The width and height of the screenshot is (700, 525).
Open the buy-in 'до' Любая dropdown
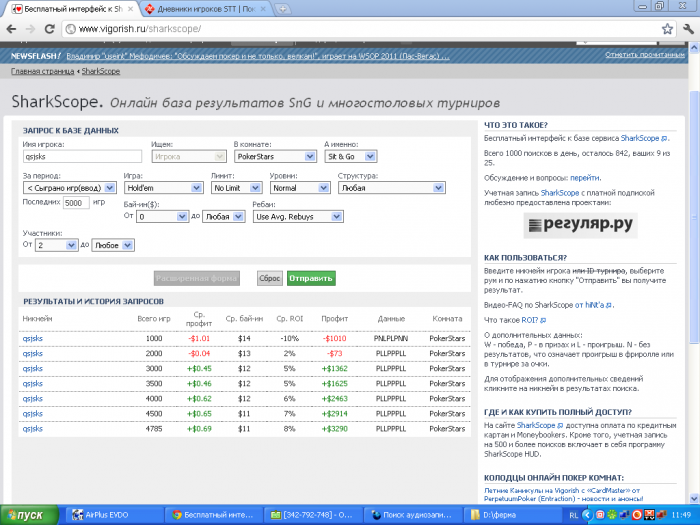(224, 217)
